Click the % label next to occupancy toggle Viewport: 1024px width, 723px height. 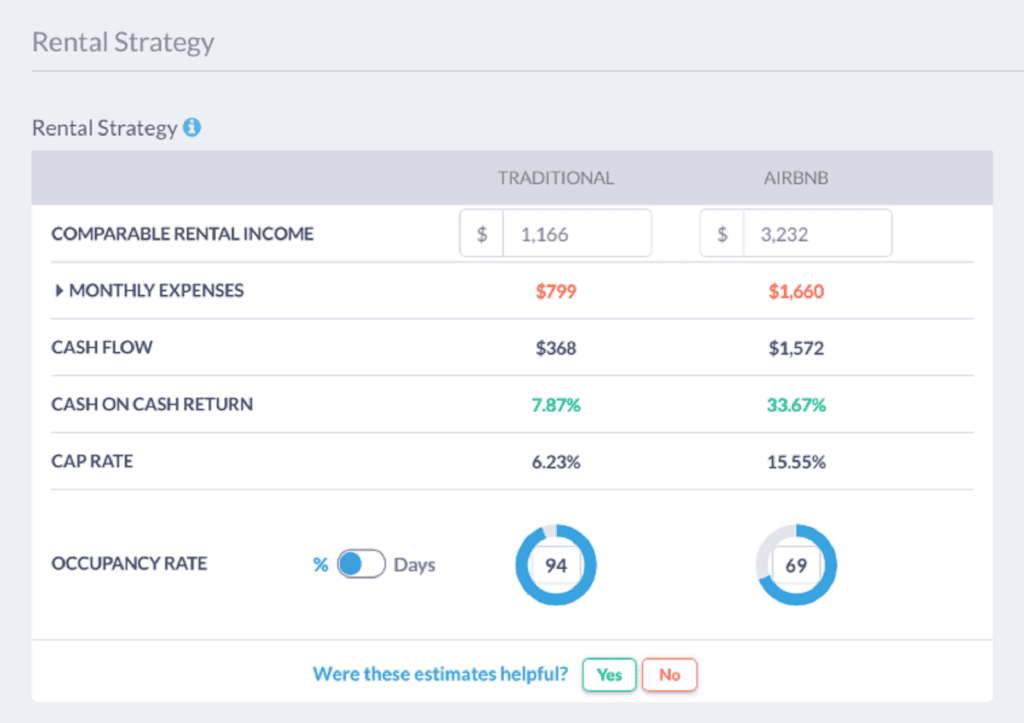pos(321,564)
